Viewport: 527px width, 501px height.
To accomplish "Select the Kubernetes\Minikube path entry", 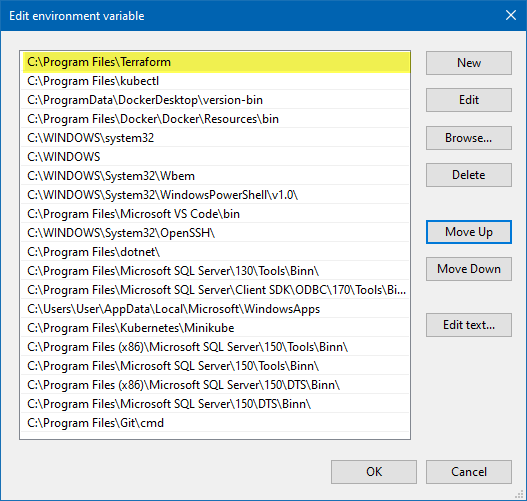I will tap(215, 328).
